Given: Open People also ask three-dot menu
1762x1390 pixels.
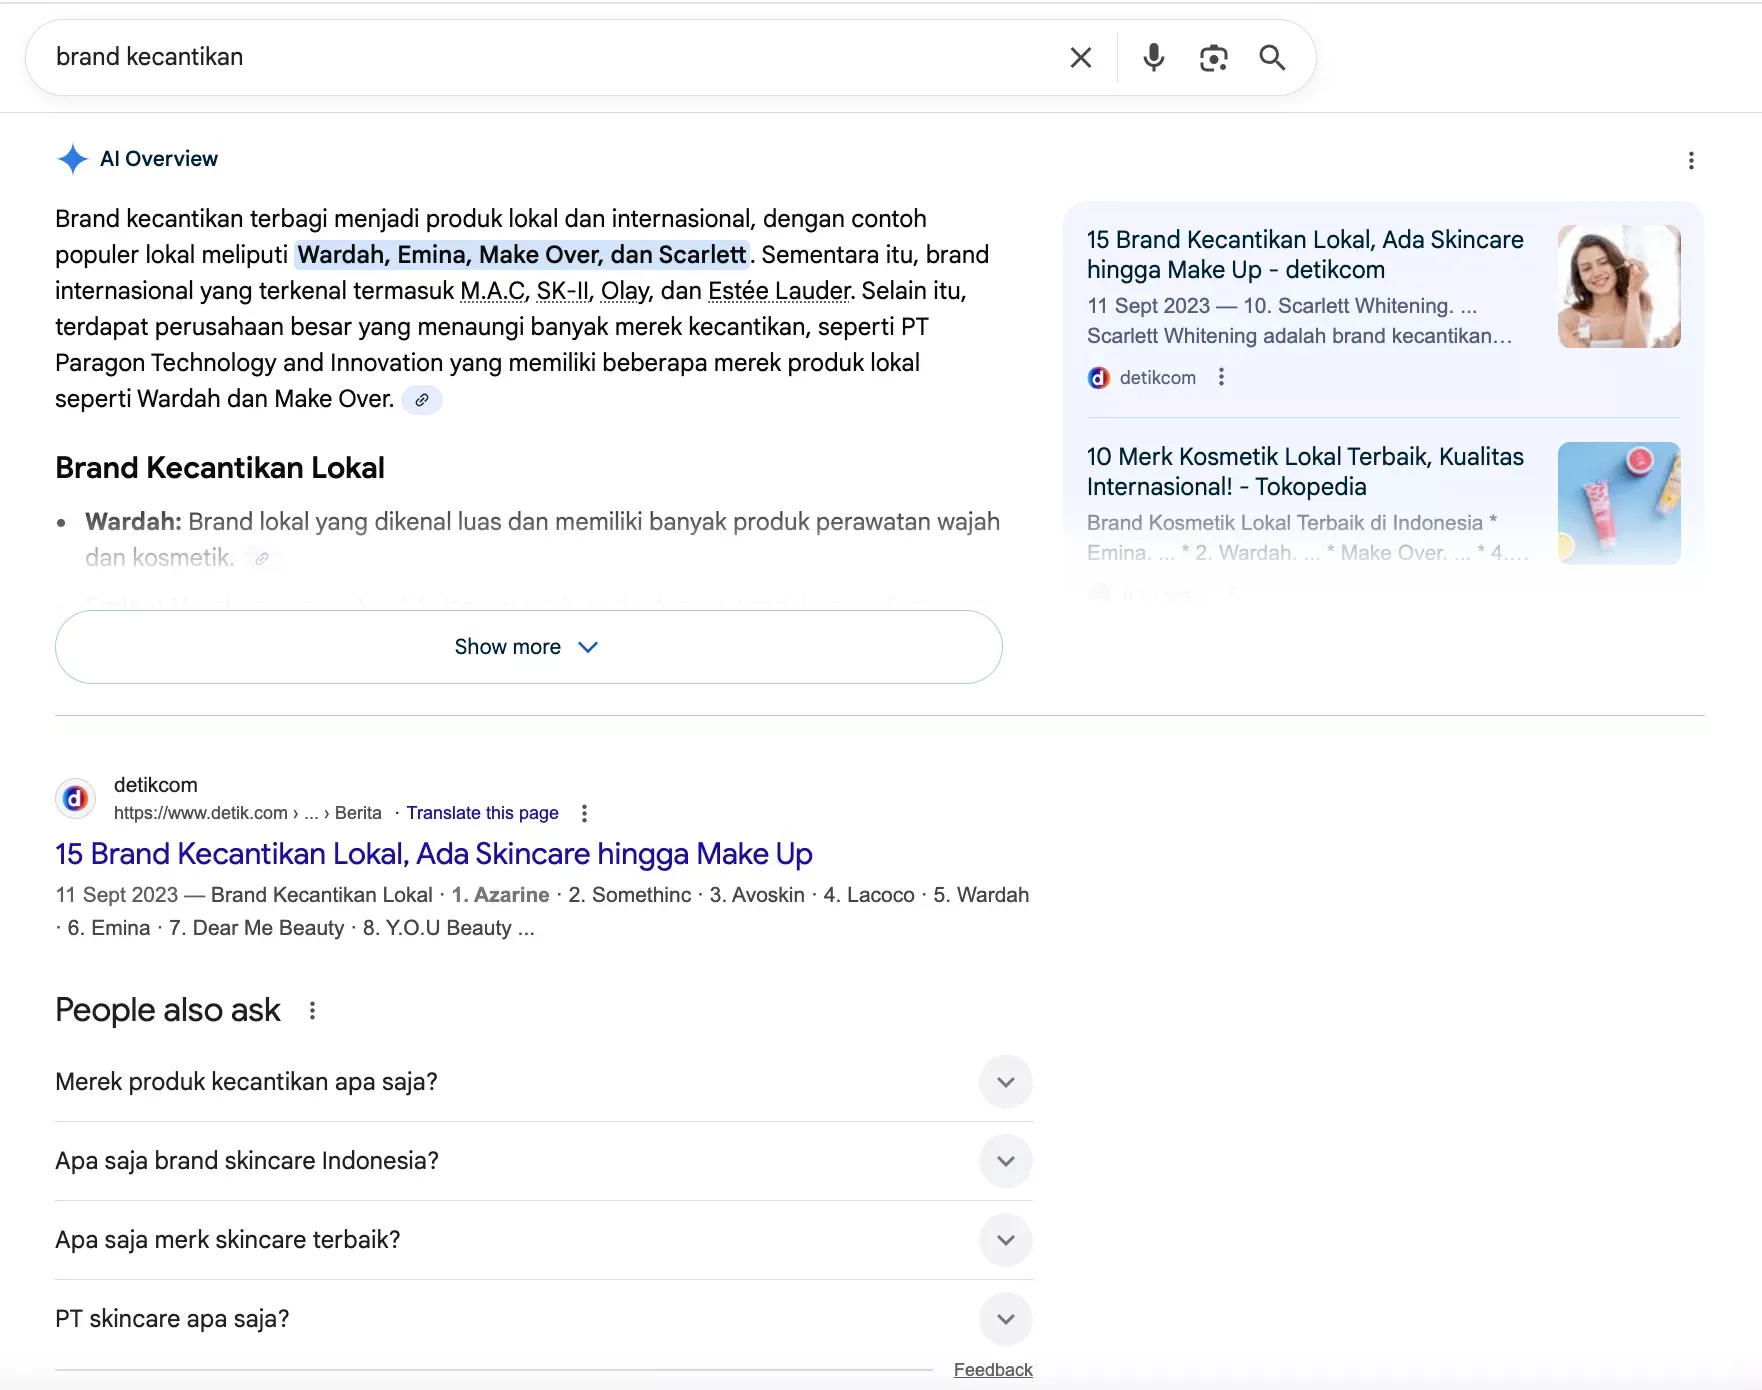Looking at the screenshot, I should point(312,1011).
